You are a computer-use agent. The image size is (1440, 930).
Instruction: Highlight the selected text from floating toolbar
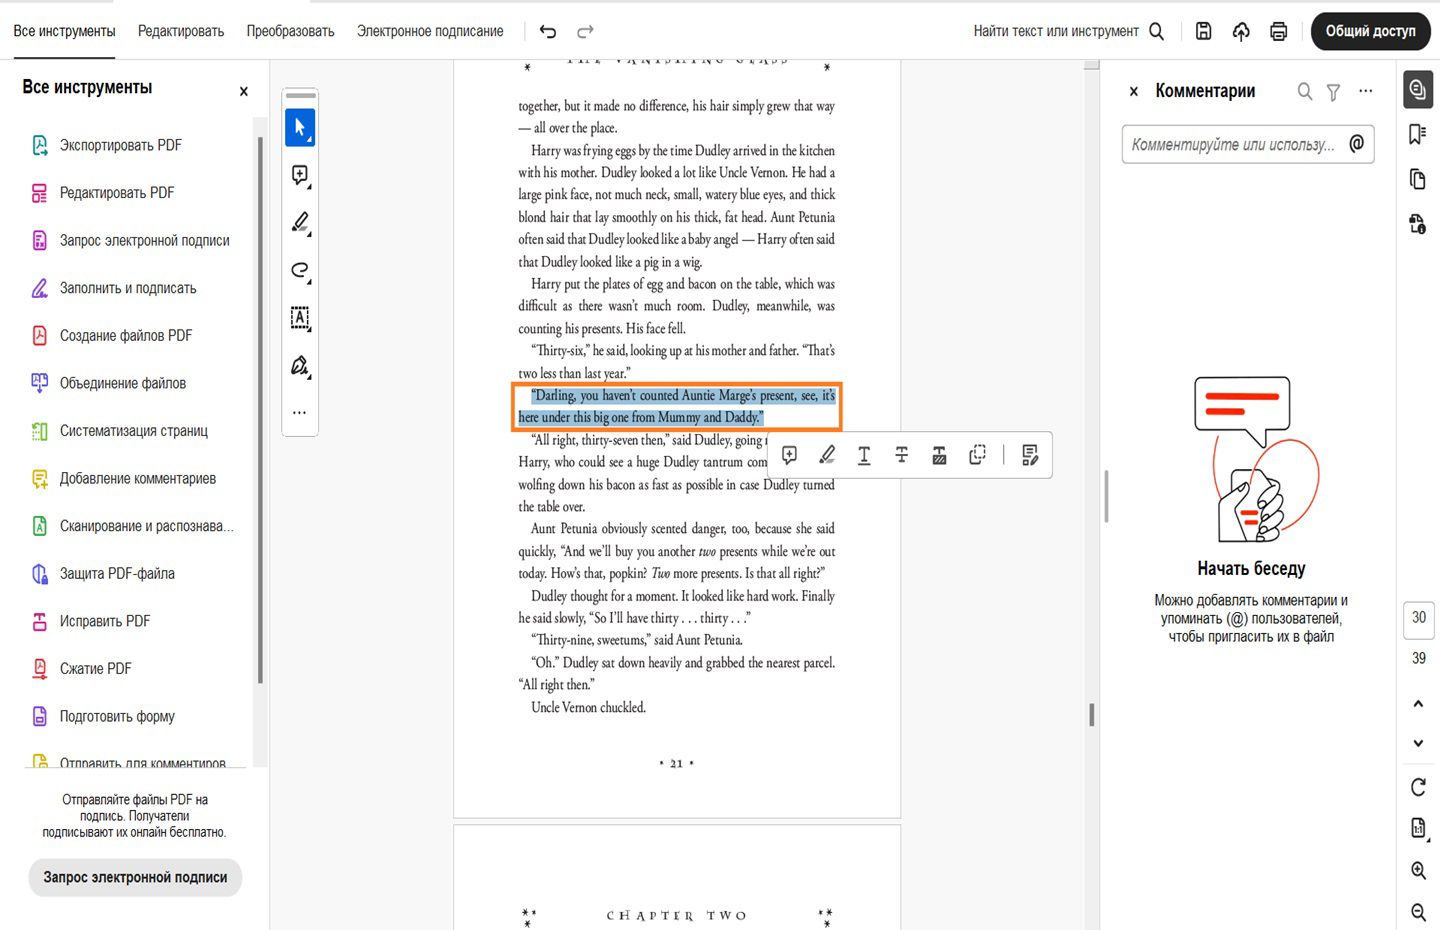pyautogui.click(x=827, y=456)
